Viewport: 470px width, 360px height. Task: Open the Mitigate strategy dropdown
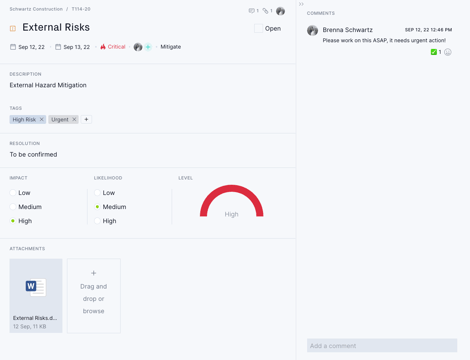pos(171,47)
